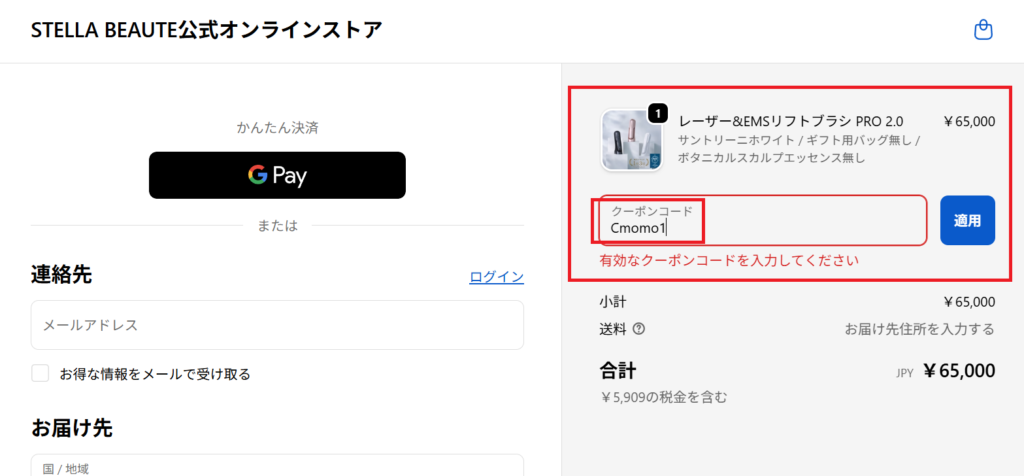Open the 国 / 地域 country dropdown
This screenshot has height=476, width=1024.
(277, 466)
